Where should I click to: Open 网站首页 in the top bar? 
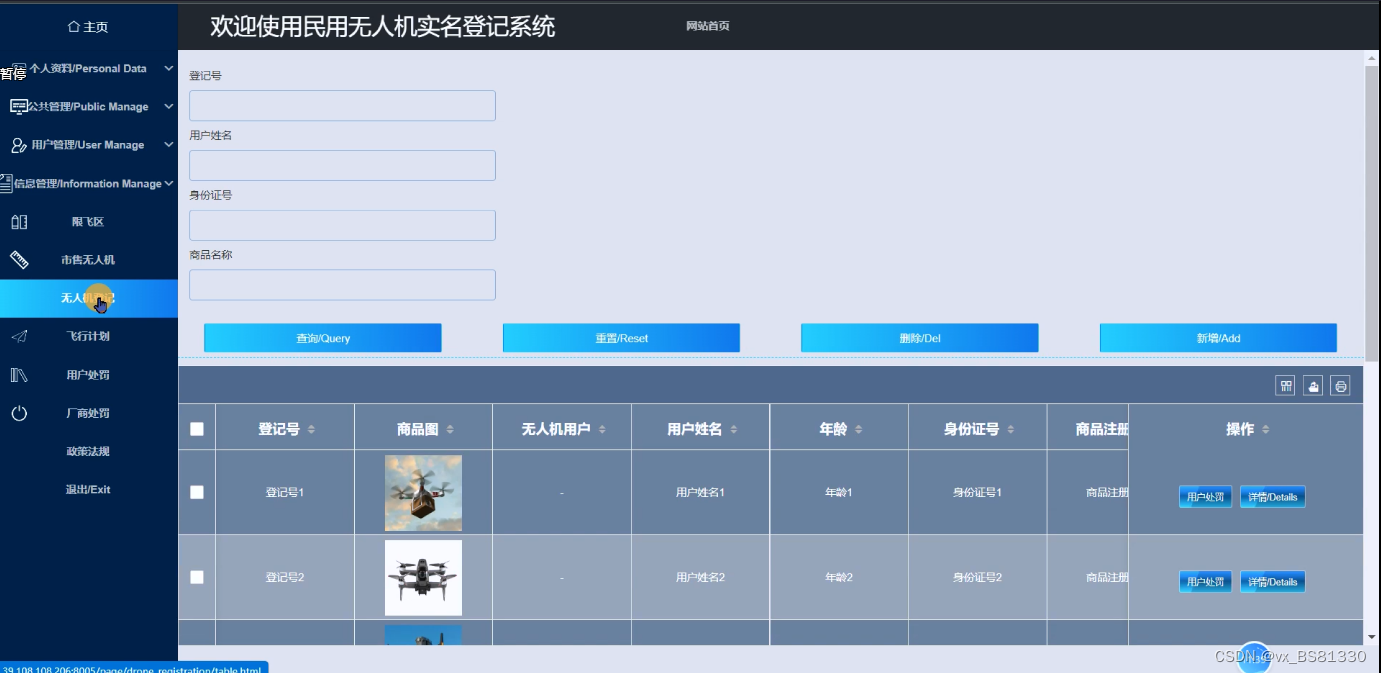[x=708, y=26]
